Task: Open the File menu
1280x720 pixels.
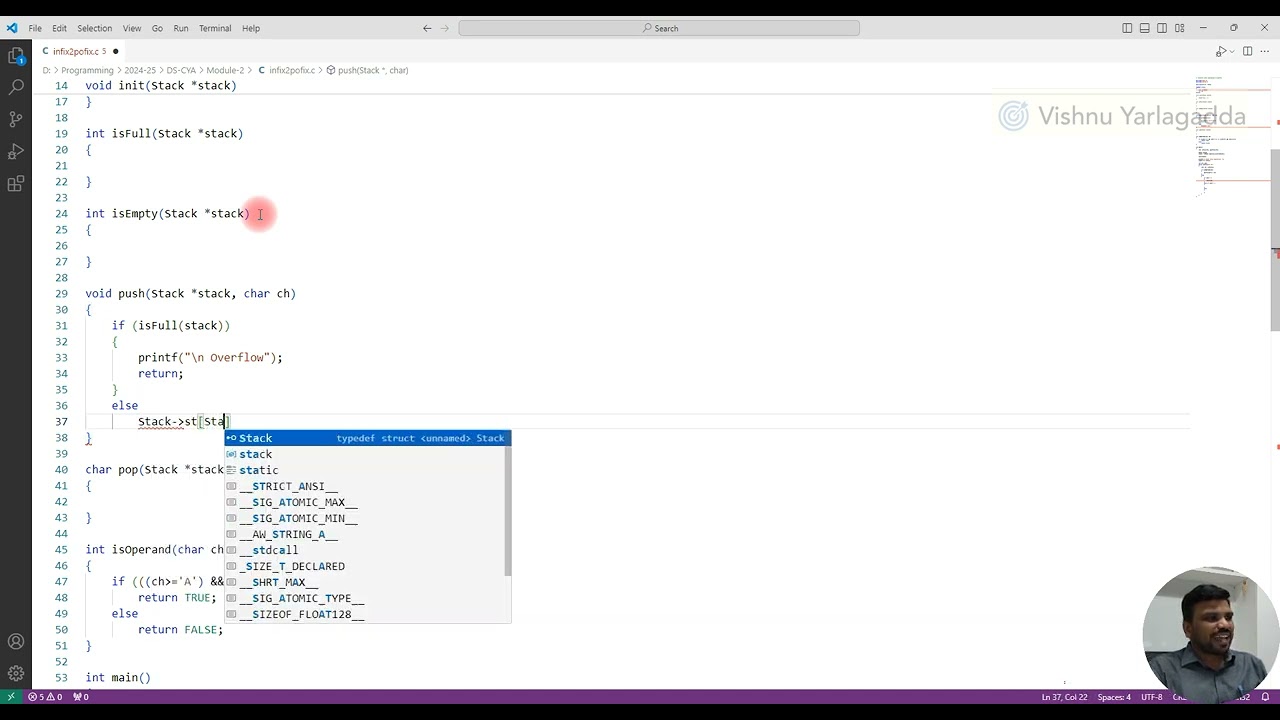Action: (x=35, y=28)
